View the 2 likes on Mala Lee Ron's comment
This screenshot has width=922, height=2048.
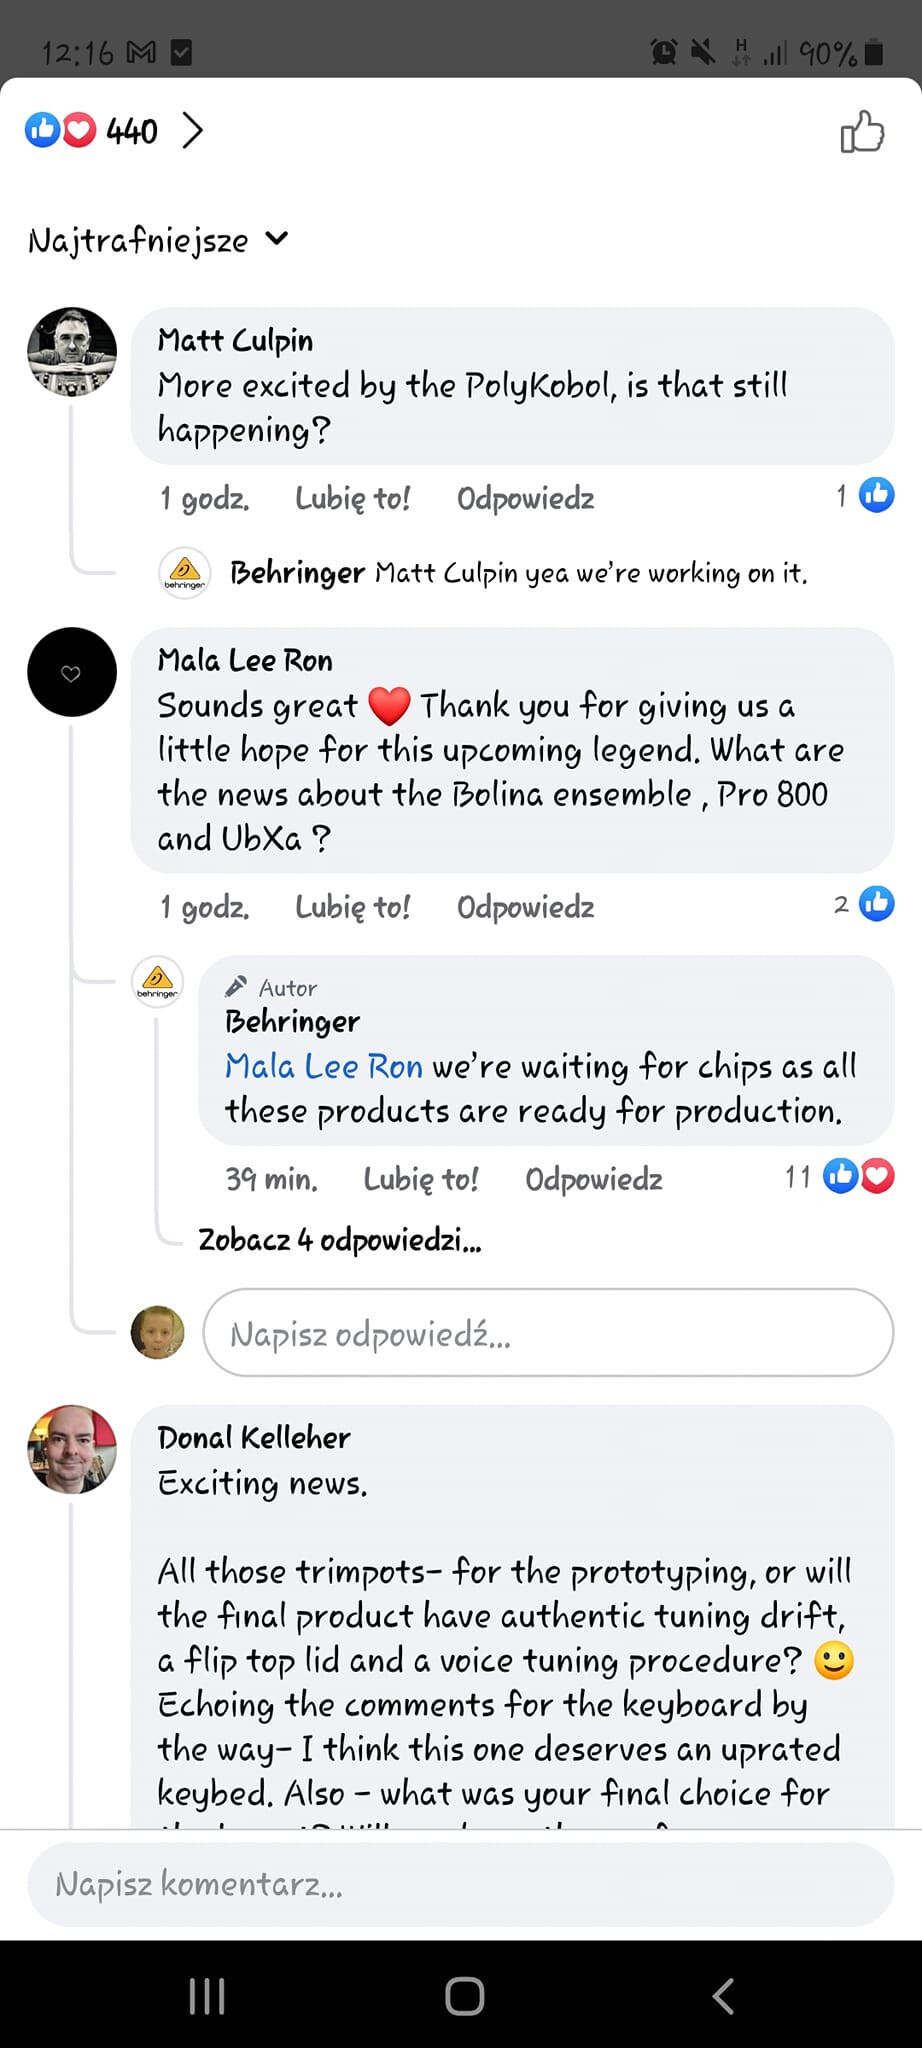[x=866, y=904]
